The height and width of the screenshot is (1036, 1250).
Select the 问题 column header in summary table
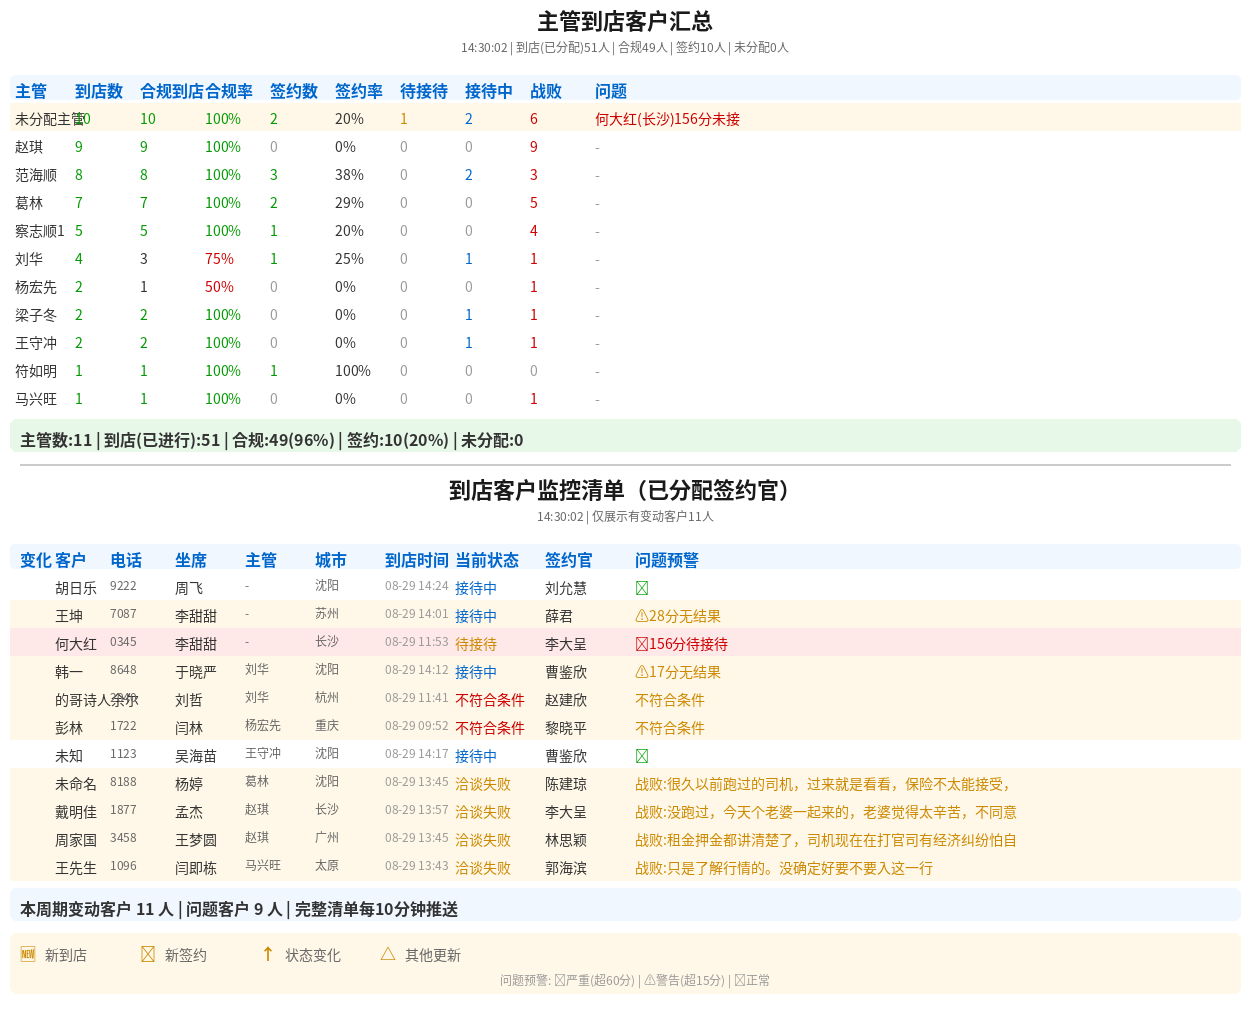(x=611, y=91)
